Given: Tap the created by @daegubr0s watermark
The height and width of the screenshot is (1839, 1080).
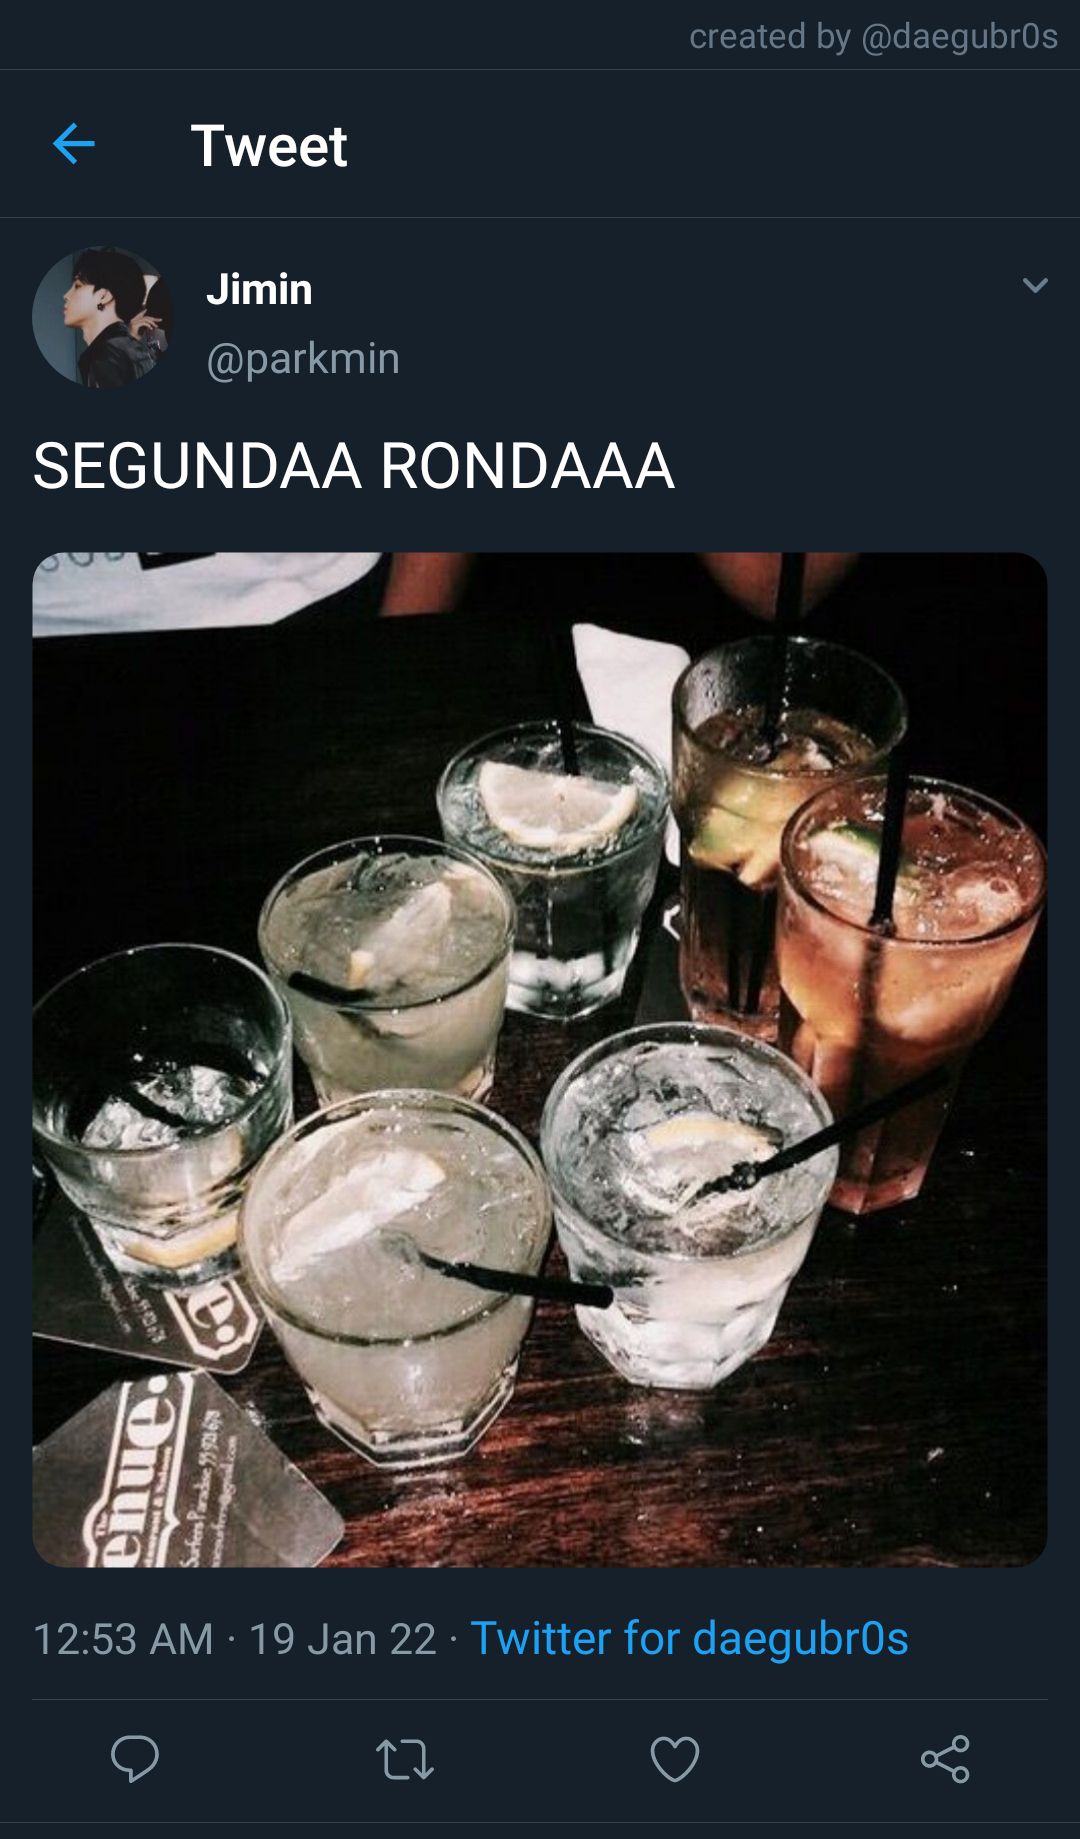Looking at the screenshot, I should [x=873, y=36].
